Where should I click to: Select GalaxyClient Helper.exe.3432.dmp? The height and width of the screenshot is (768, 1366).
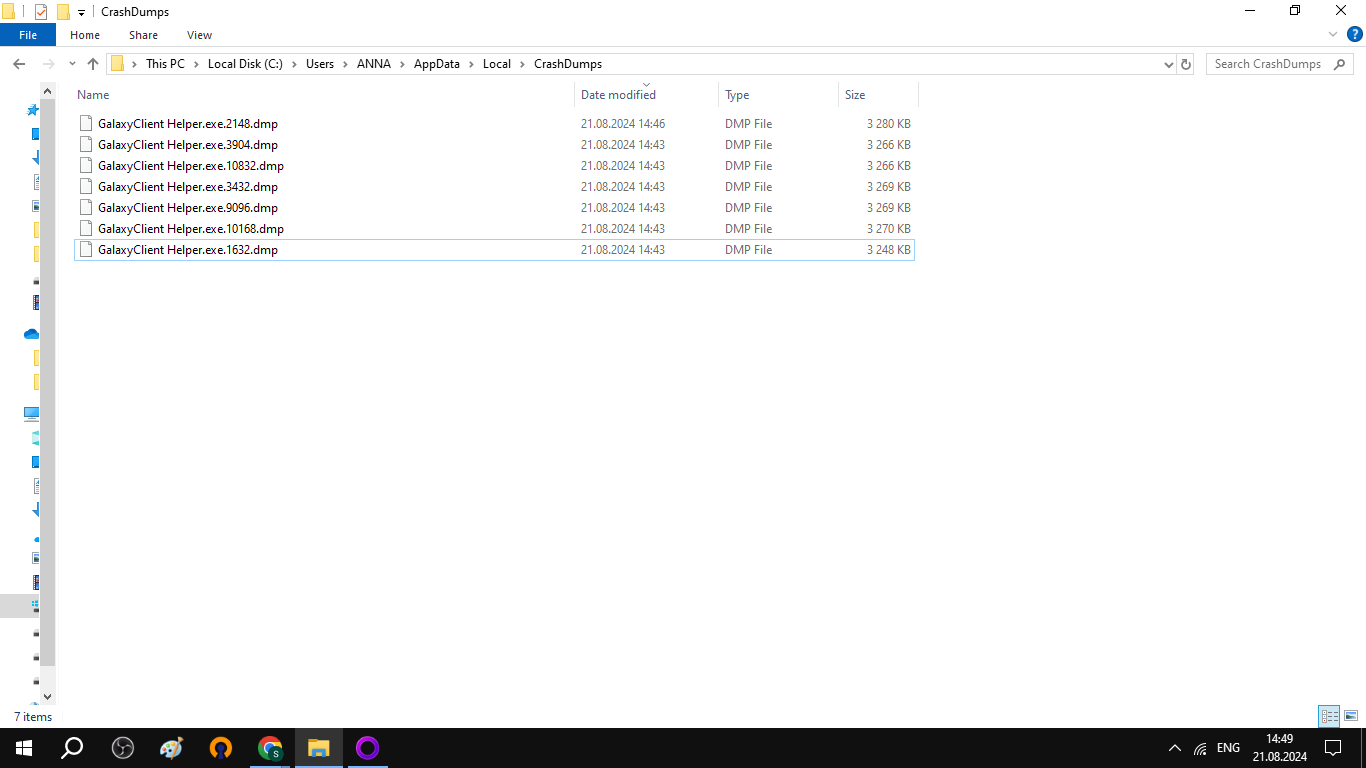pos(494,187)
